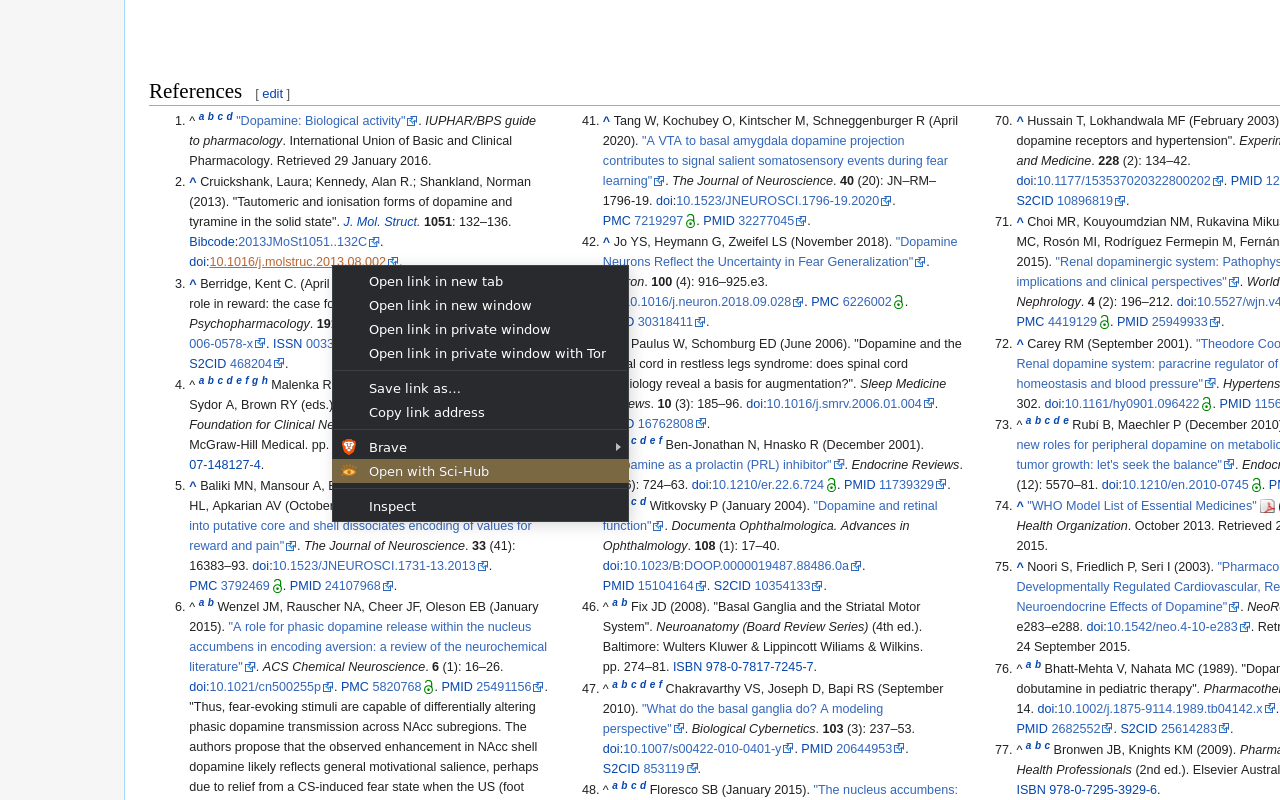Click PDF icon after WHO Model List
This screenshot has height=800, width=1280.
coord(1267,506)
